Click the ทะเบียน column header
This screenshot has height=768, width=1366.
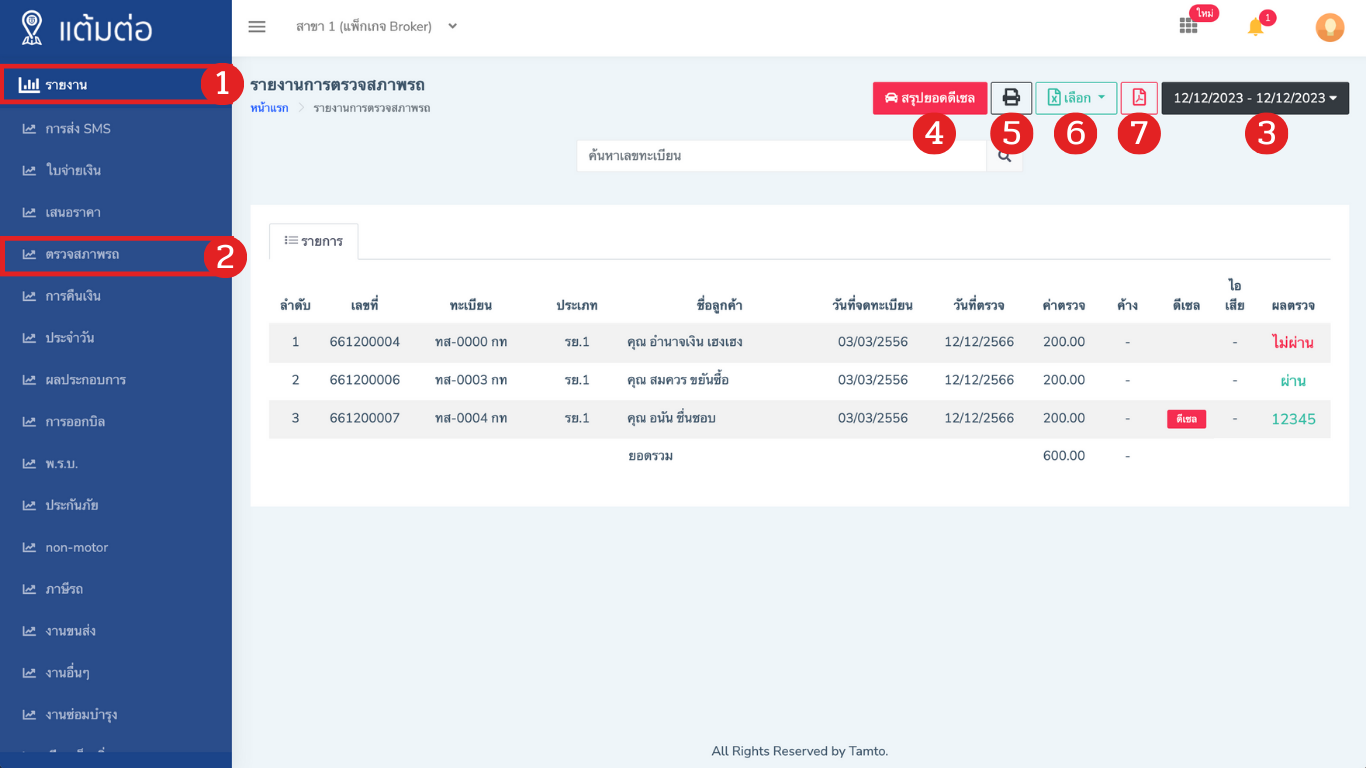click(471, 305)
